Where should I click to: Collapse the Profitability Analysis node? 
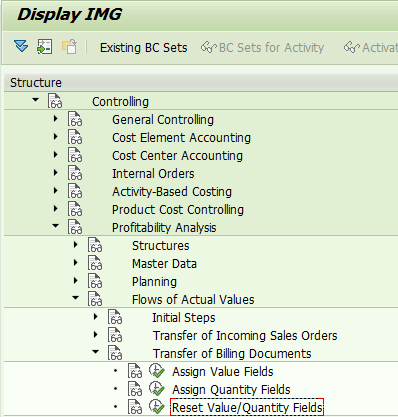56,226
